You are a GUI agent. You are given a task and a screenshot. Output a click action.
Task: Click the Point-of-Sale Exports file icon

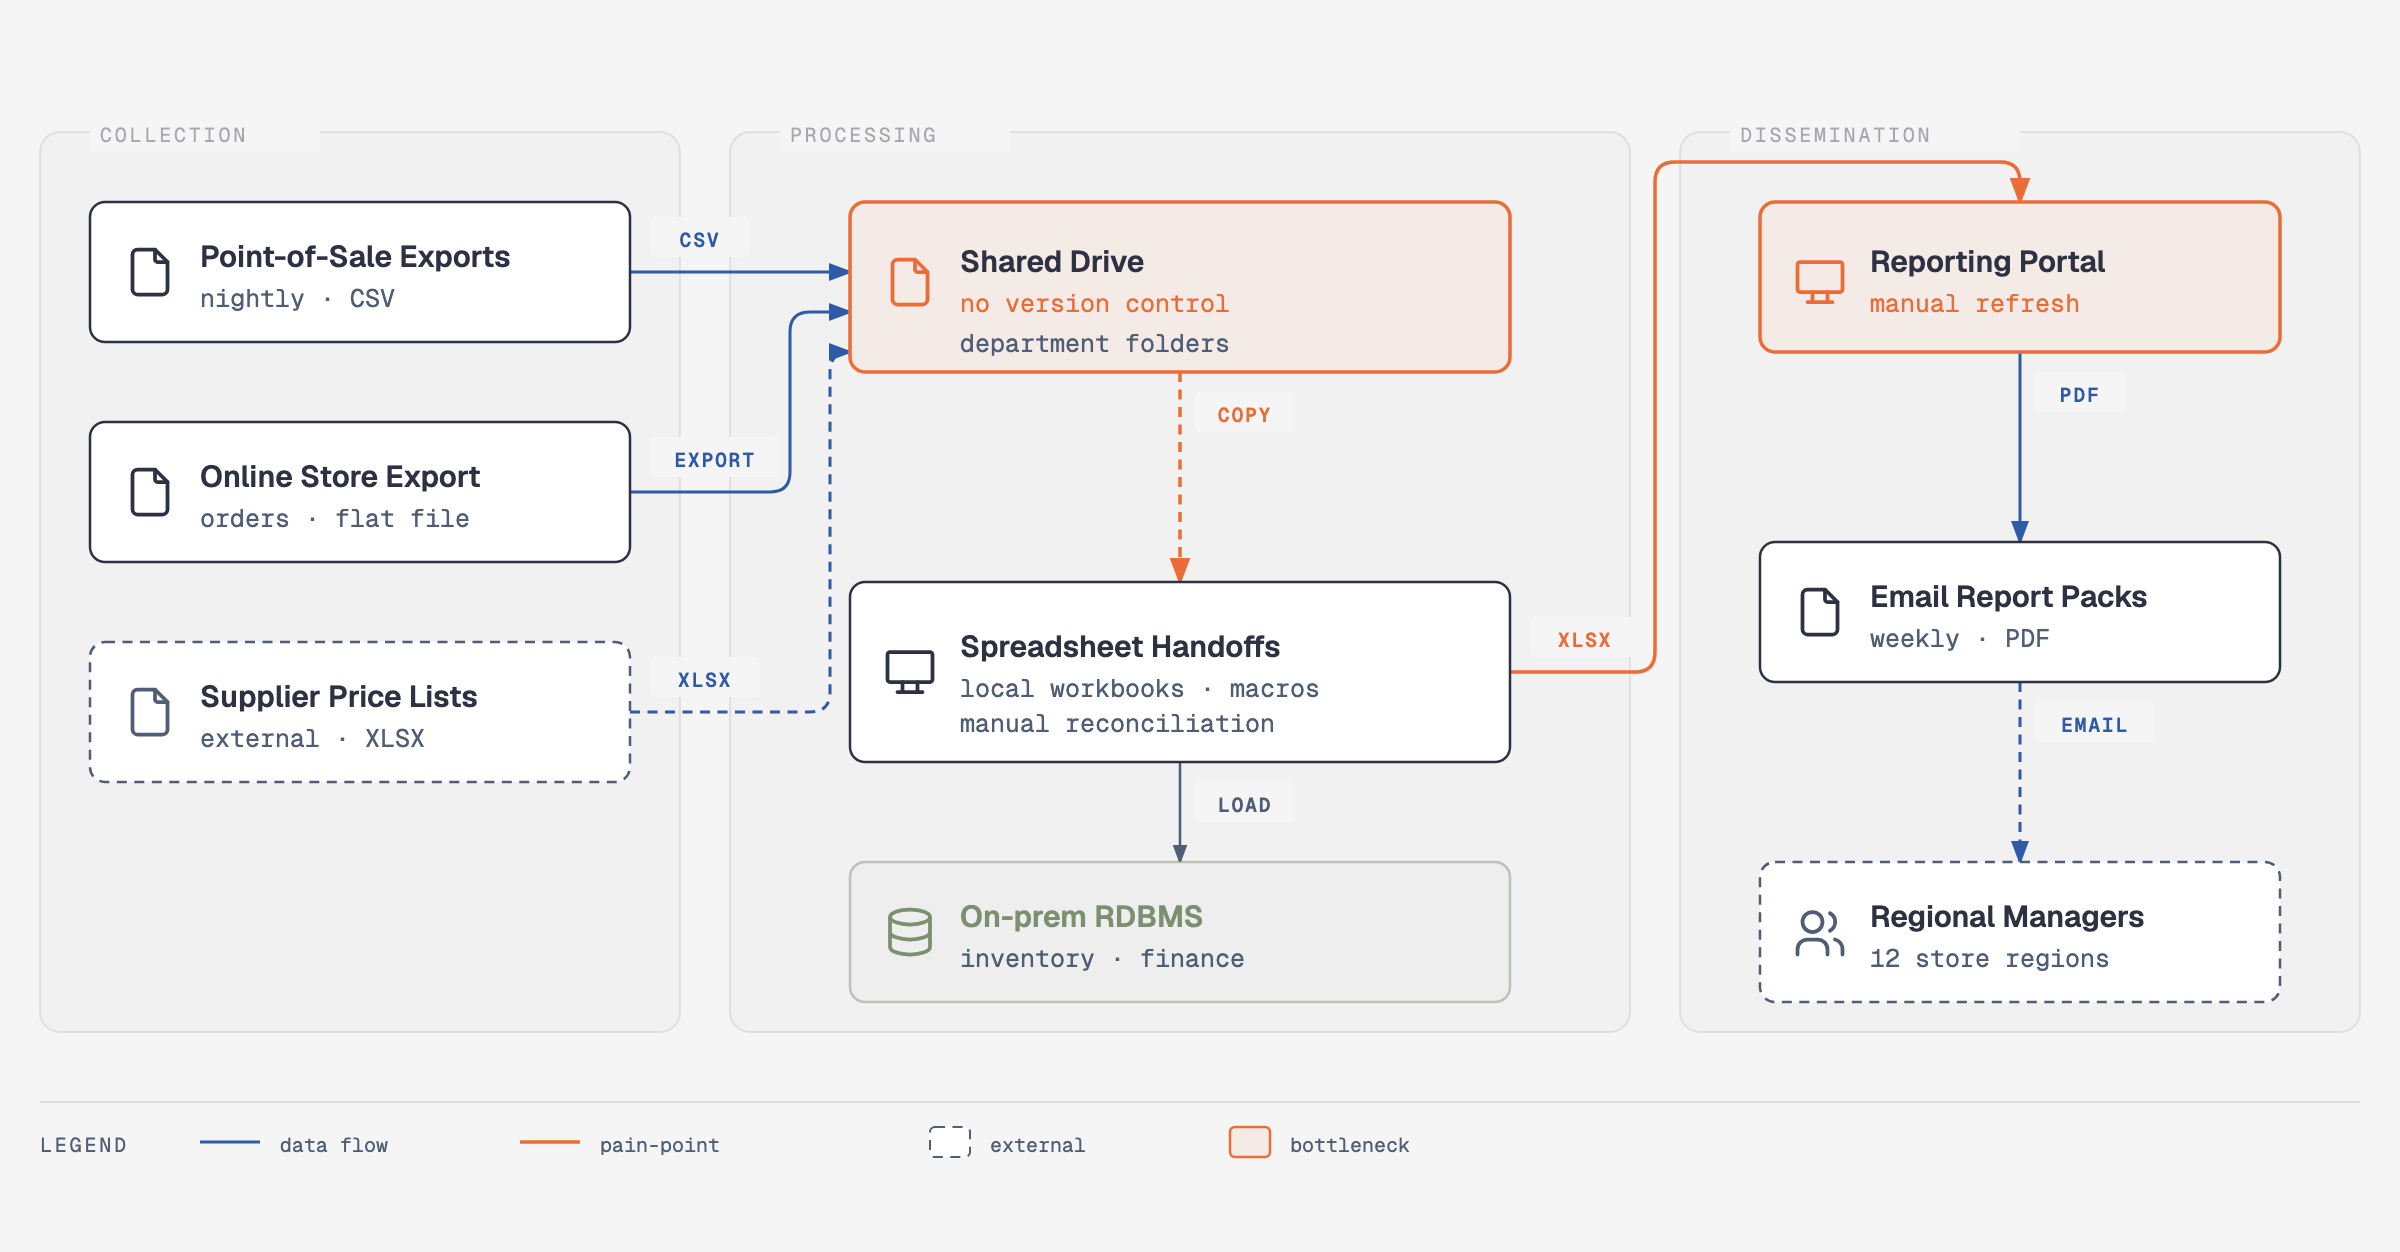coord(150,272)
